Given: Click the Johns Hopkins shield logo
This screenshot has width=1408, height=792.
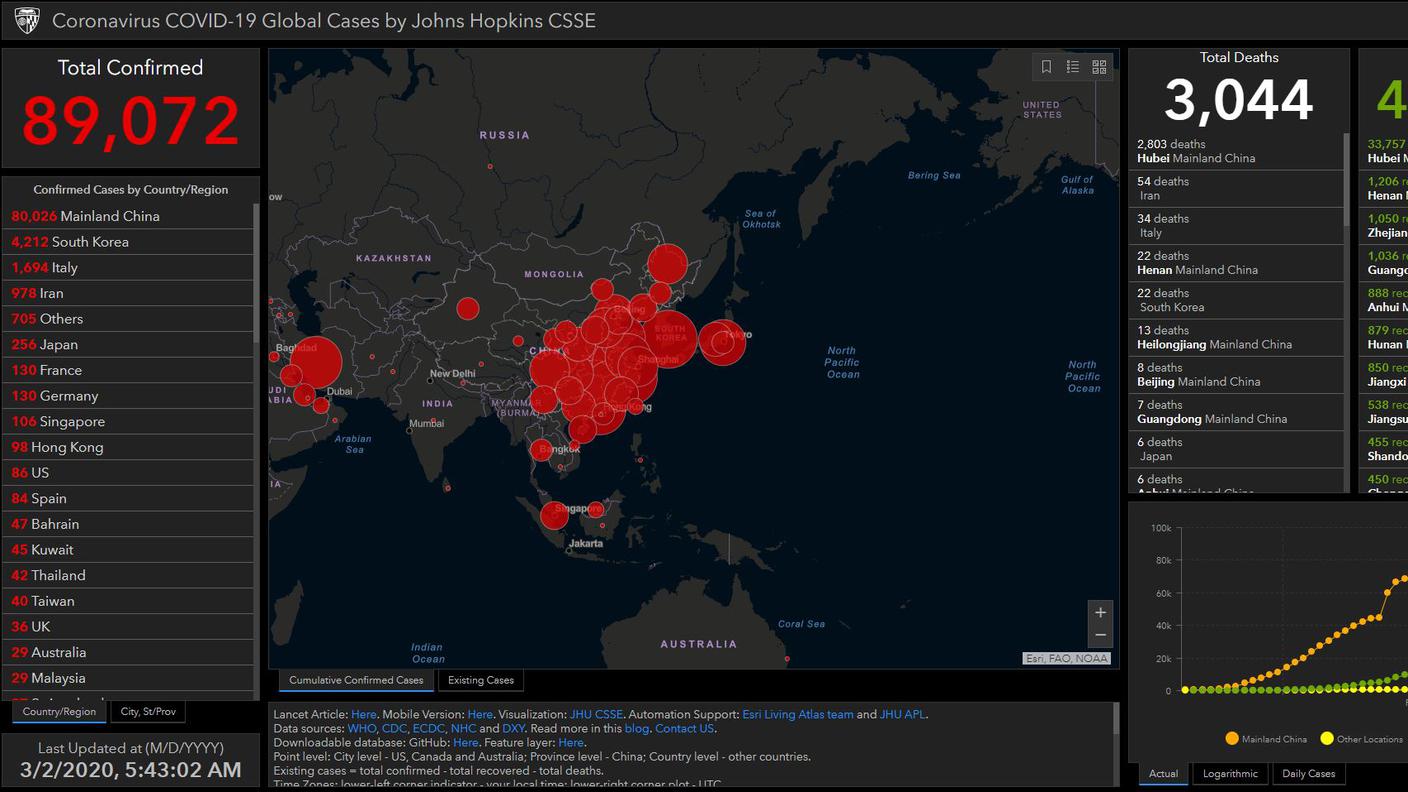Looking at the screenshot, I should coord(27,20).
